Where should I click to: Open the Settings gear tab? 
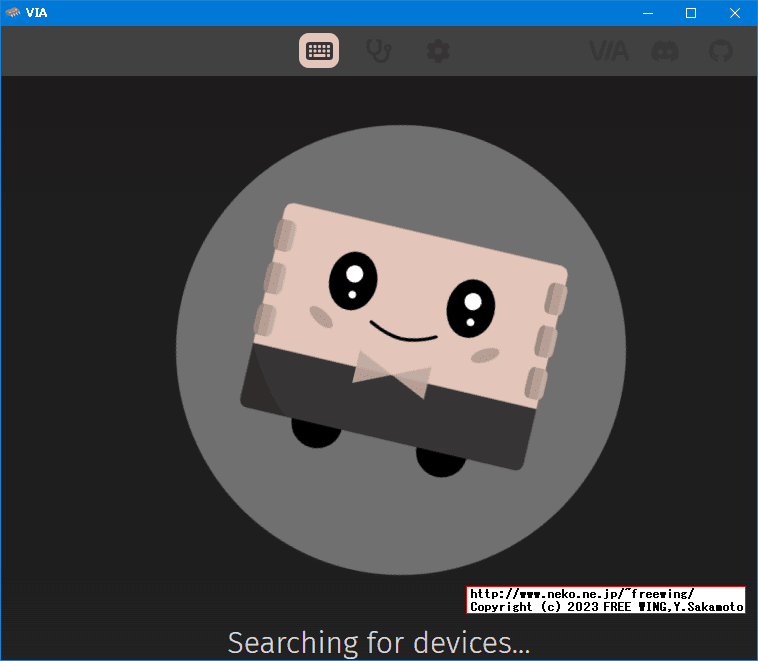(438, 51)
